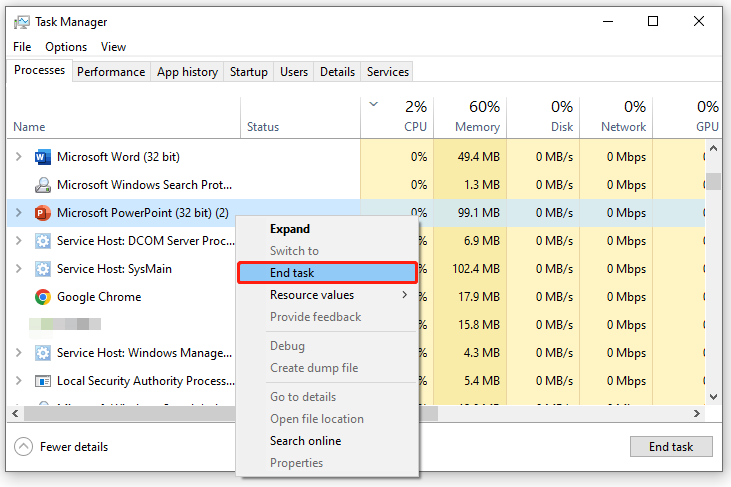Click Fewer details link
Image resolution: width=731 pixels, height=487 pixels.
tap(74, 447)
